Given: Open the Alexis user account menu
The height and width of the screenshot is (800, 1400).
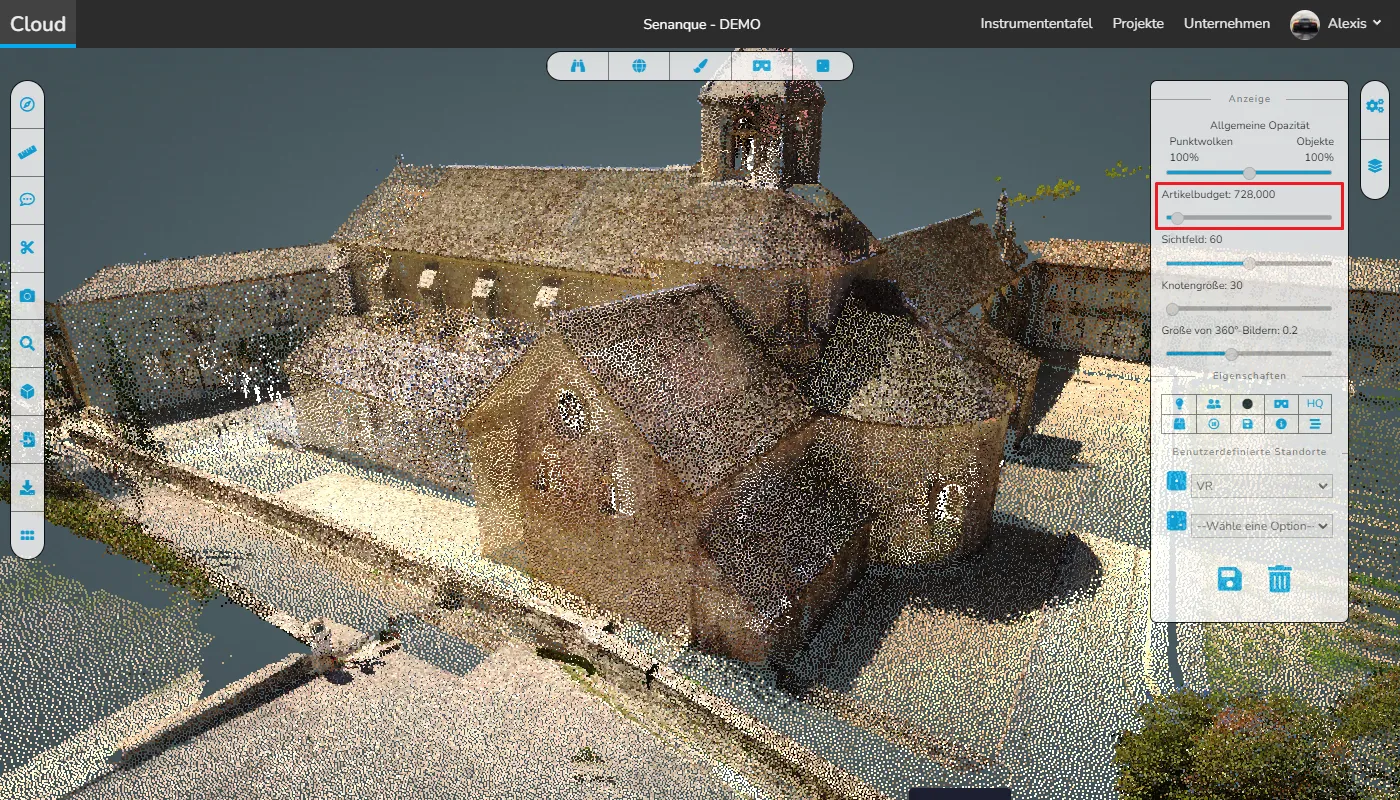Looking at the screenshot, I should [x=1336, y=24].
